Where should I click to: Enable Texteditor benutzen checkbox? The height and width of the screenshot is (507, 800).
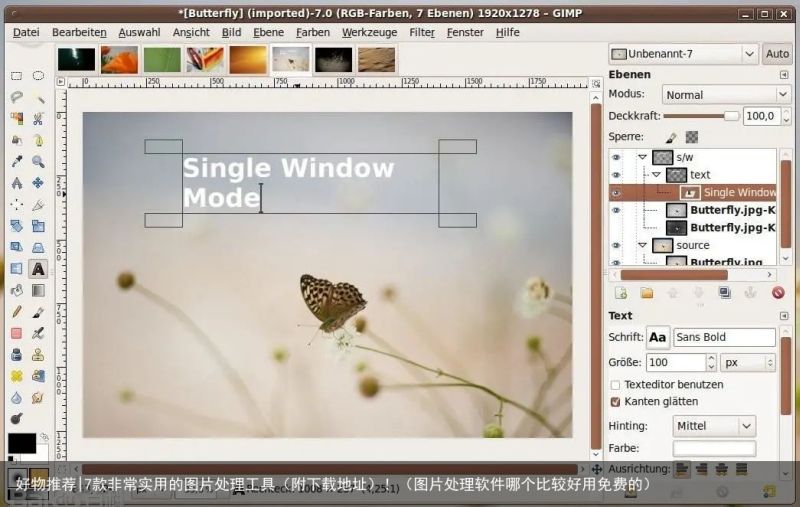pyautogui.click(x=615, y=385)
